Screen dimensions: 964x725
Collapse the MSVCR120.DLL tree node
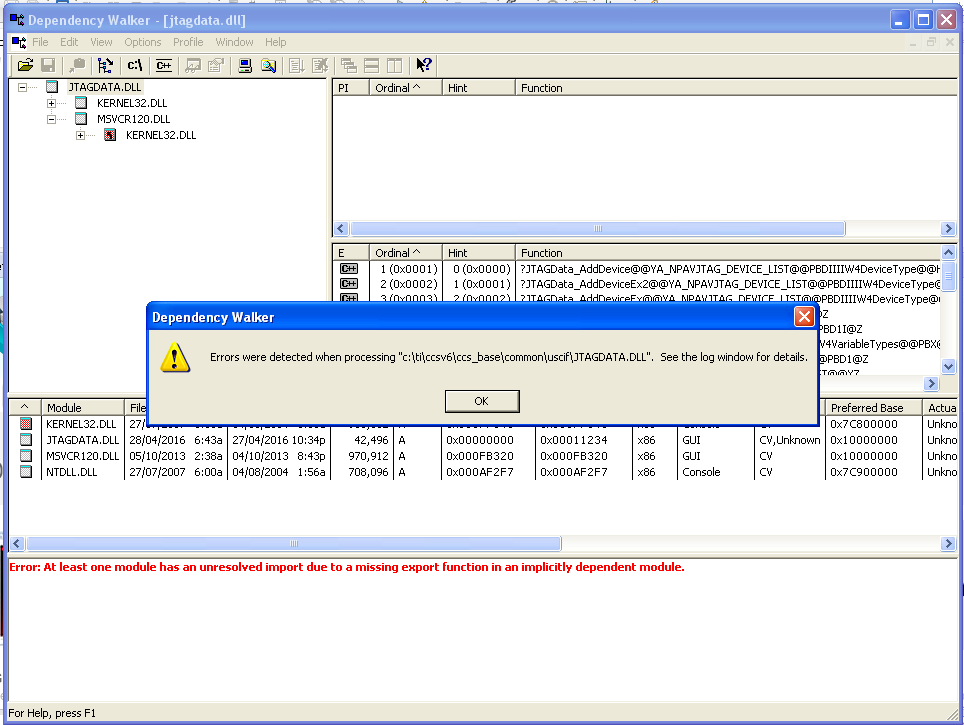click(x=52, y=119)
